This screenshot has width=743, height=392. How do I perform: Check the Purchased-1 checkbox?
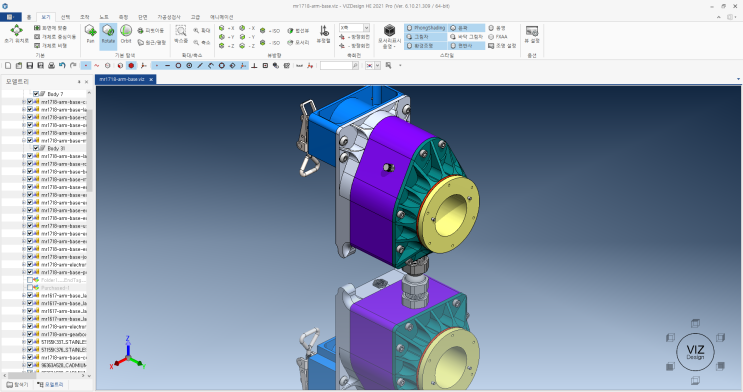coord(30,288)
